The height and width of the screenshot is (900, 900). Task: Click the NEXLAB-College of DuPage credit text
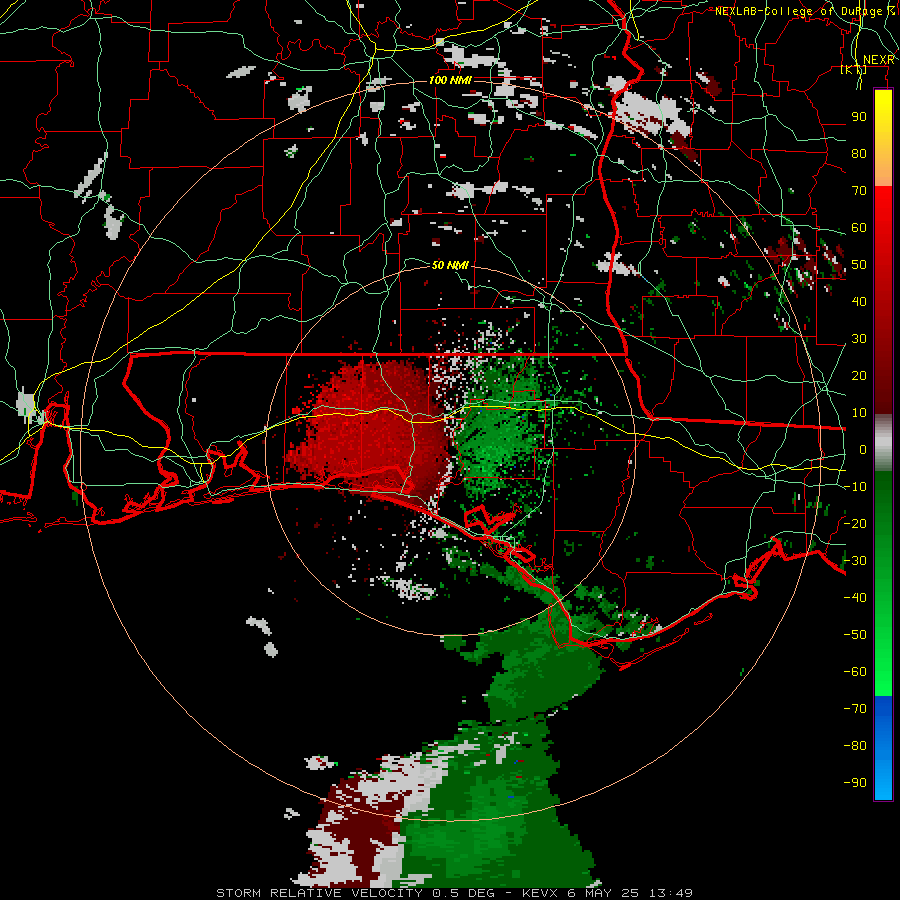pos(804,11)
